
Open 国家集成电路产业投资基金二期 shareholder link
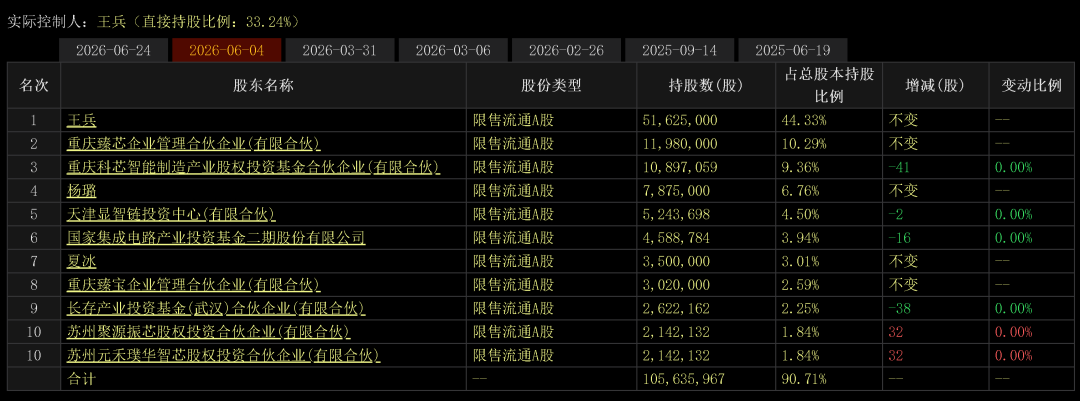[x=216, y=238]
